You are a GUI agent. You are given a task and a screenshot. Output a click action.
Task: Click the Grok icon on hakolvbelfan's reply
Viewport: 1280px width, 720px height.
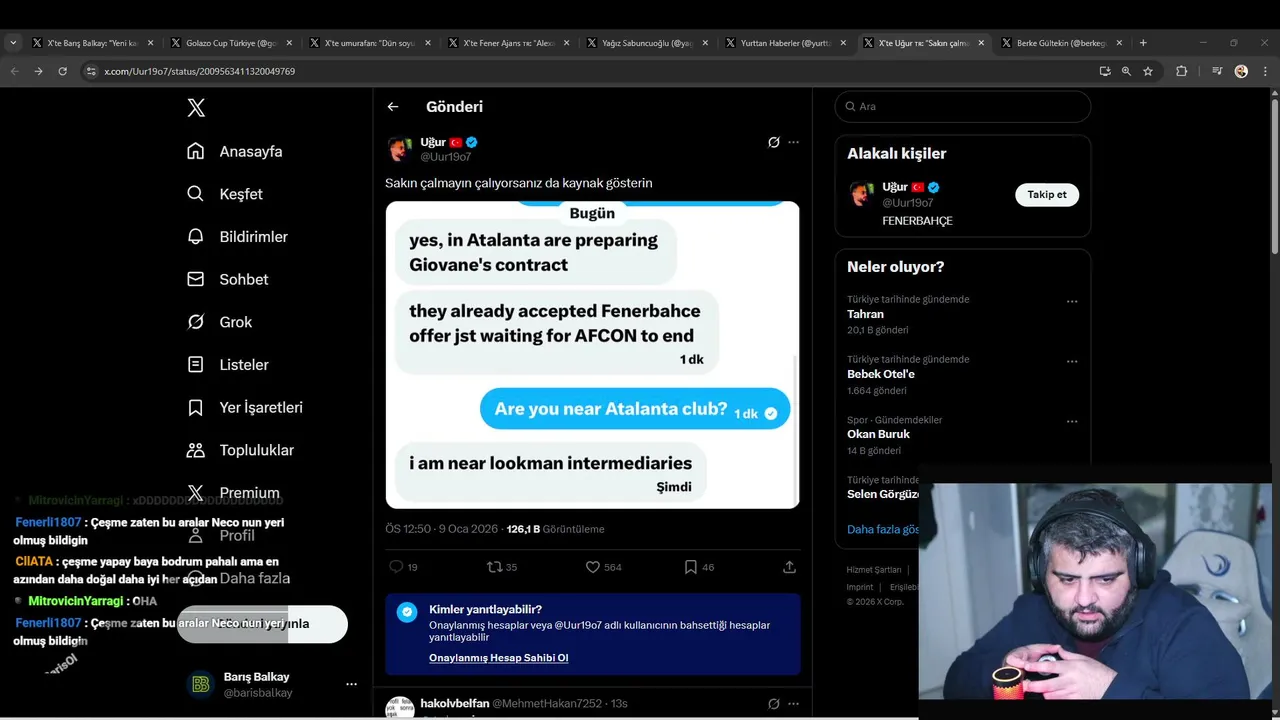(773, 703)
